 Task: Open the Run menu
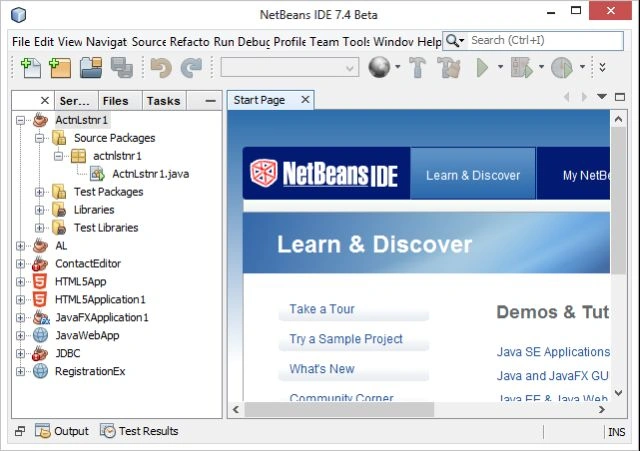[x=224, y=42]
